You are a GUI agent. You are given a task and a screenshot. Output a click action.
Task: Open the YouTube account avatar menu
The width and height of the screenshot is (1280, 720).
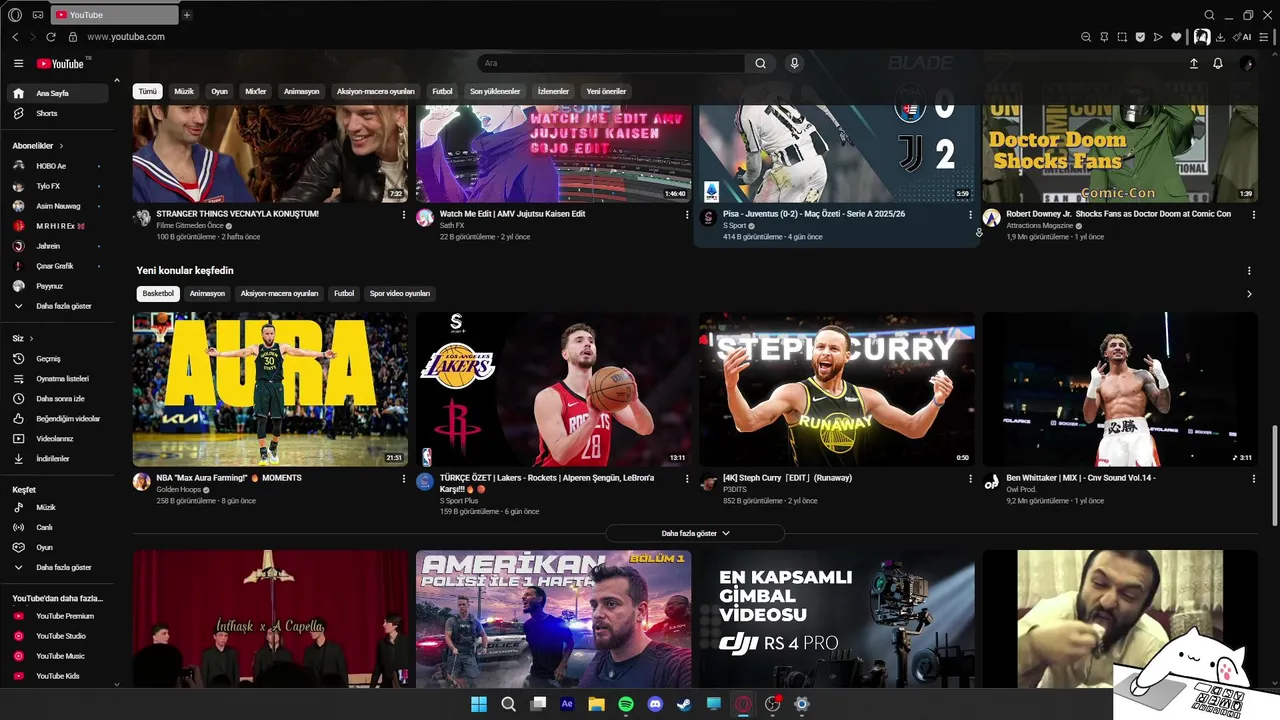(1246, 63)
